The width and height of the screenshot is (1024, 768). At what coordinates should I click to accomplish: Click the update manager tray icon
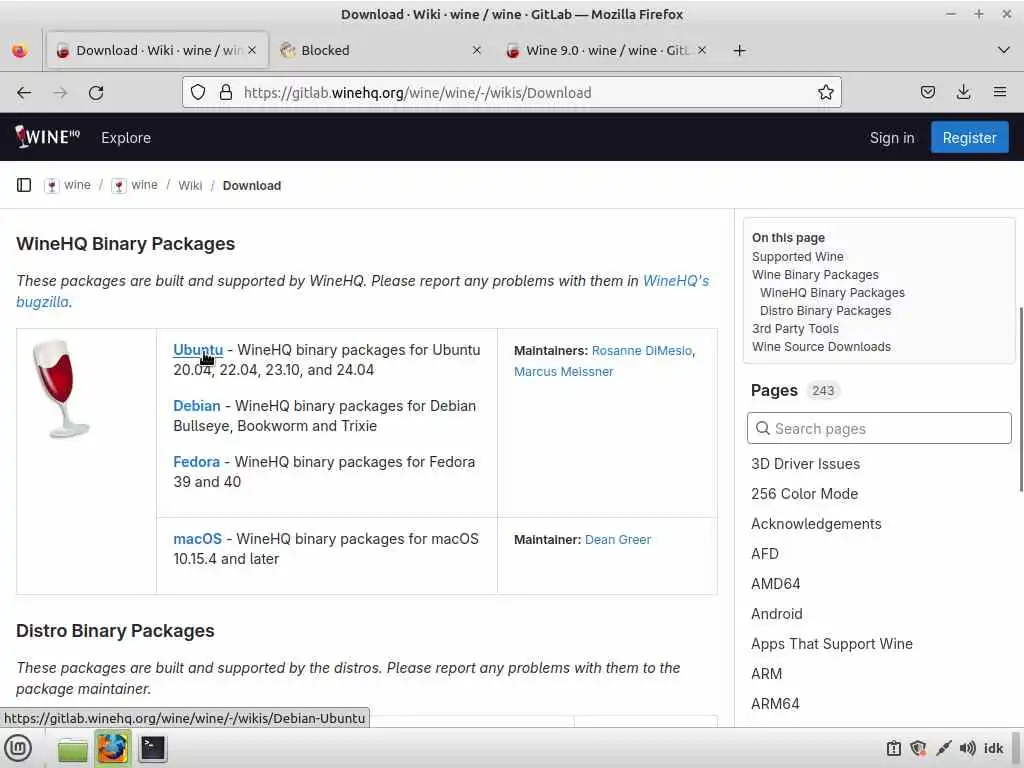point(893,748)
